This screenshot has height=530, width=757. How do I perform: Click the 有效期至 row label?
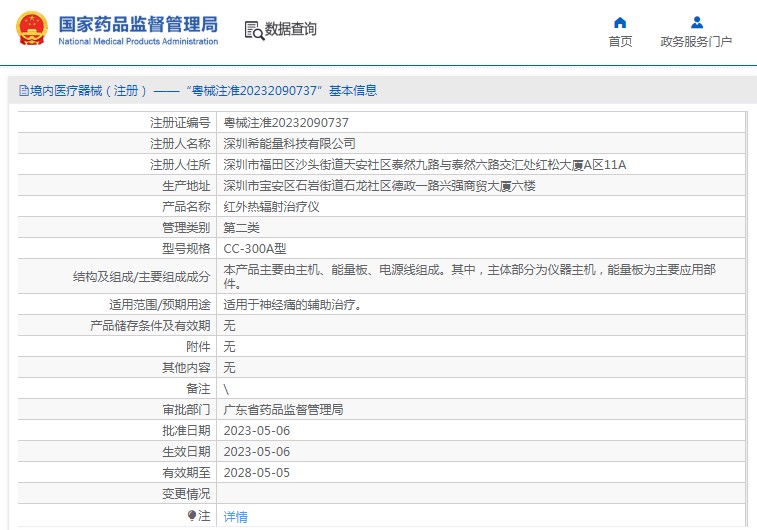tap(186, 473)
